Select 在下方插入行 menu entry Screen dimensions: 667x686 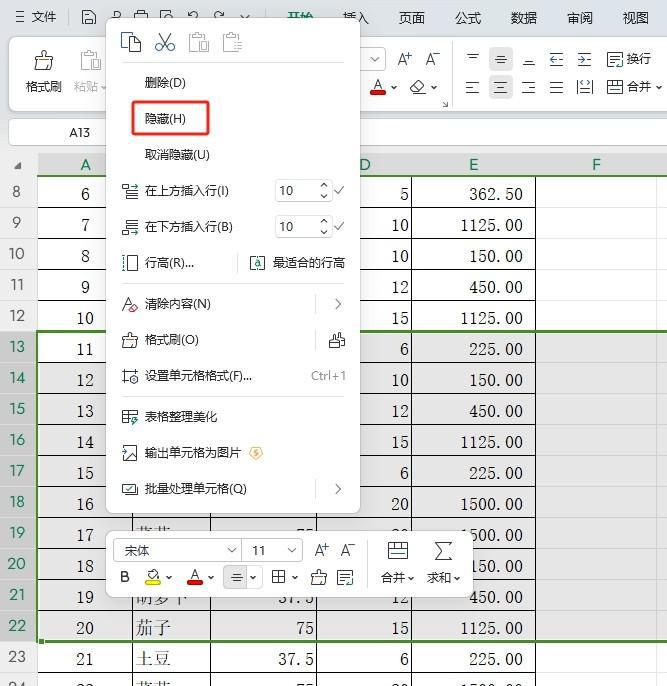pos(189,227)
